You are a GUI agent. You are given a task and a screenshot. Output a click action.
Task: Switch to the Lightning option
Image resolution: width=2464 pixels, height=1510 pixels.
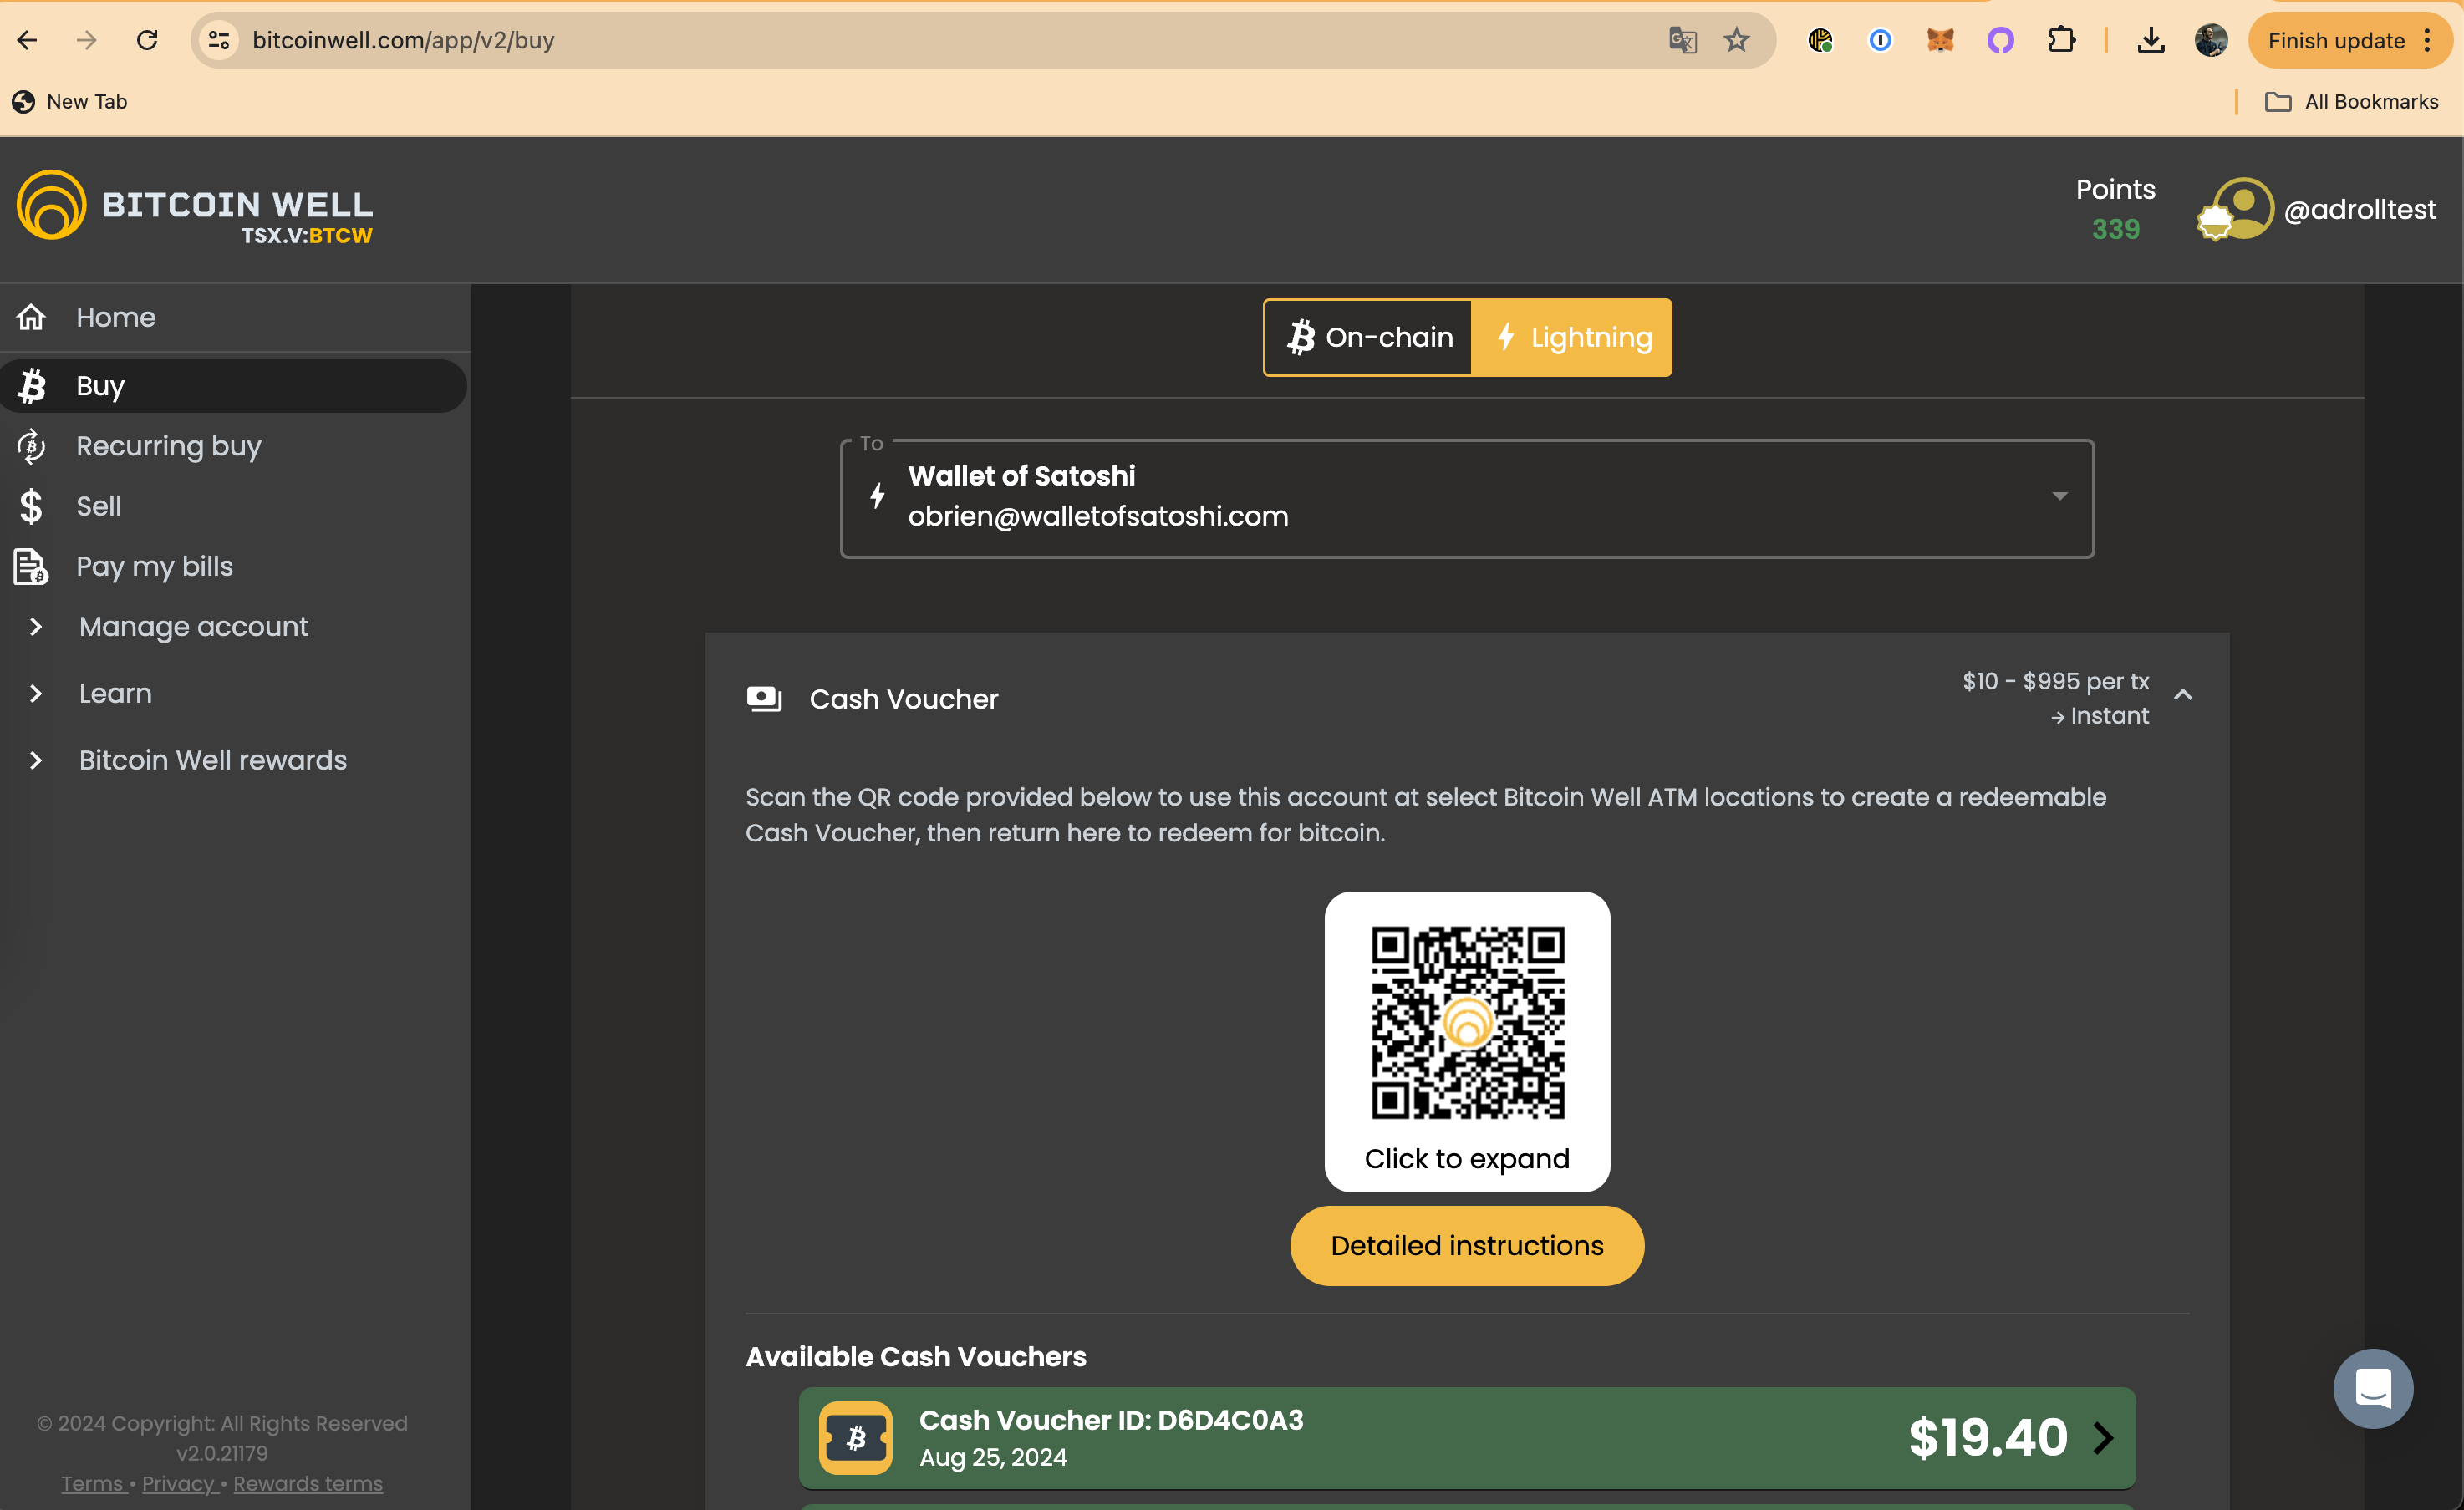click(1571, 338)
